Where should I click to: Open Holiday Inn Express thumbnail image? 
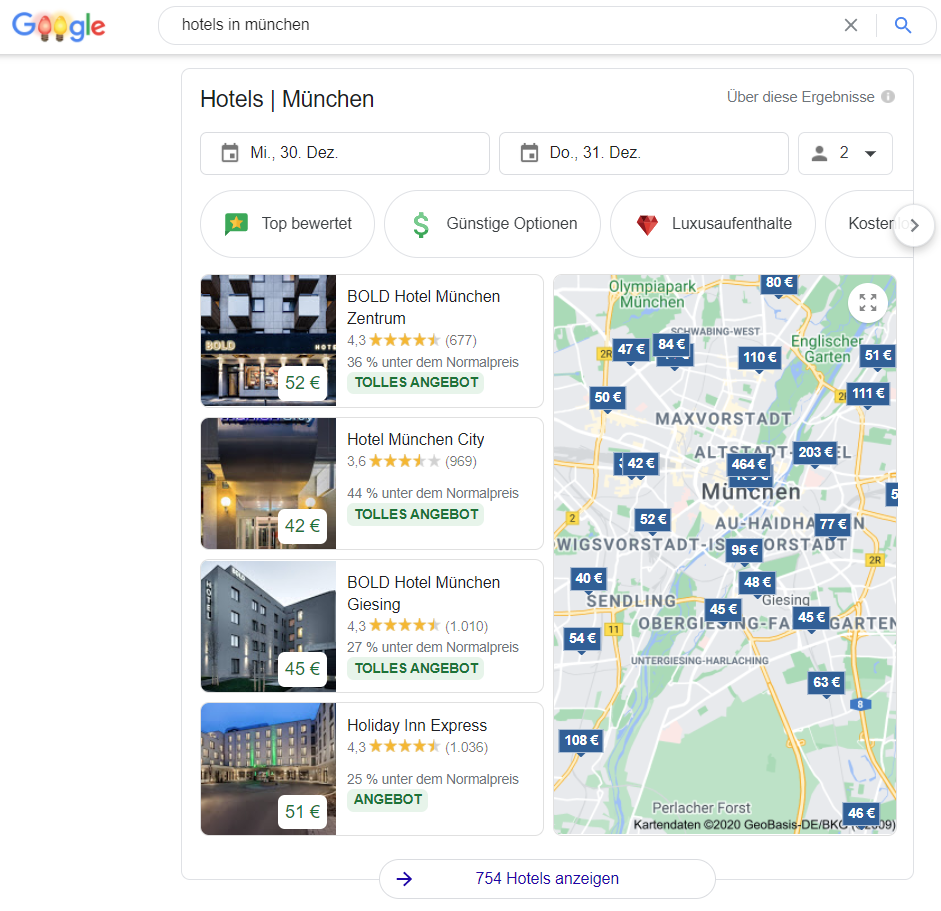(x=268, y=769)
